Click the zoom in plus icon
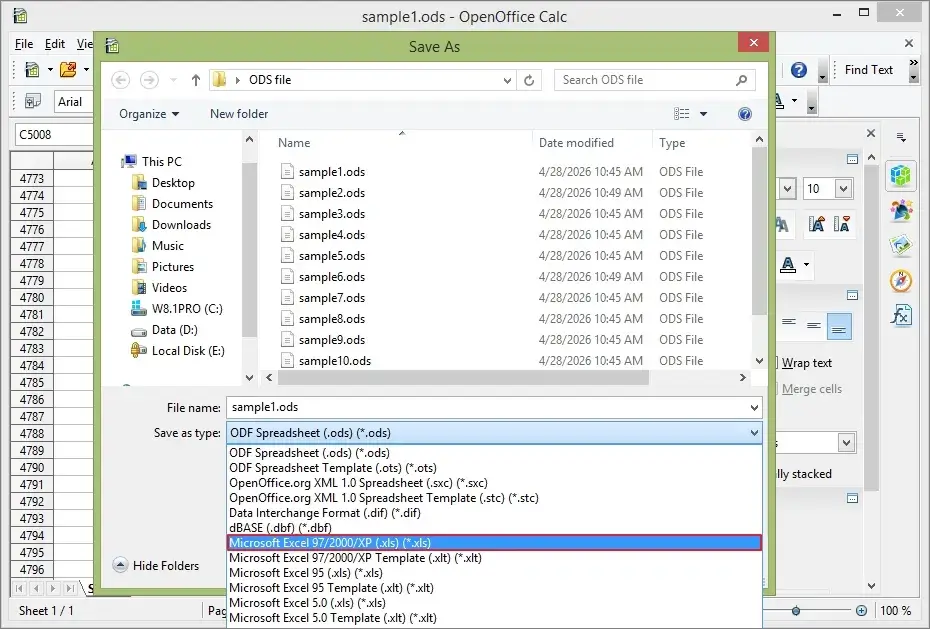 pyautogui.click(x=861, y=611)
